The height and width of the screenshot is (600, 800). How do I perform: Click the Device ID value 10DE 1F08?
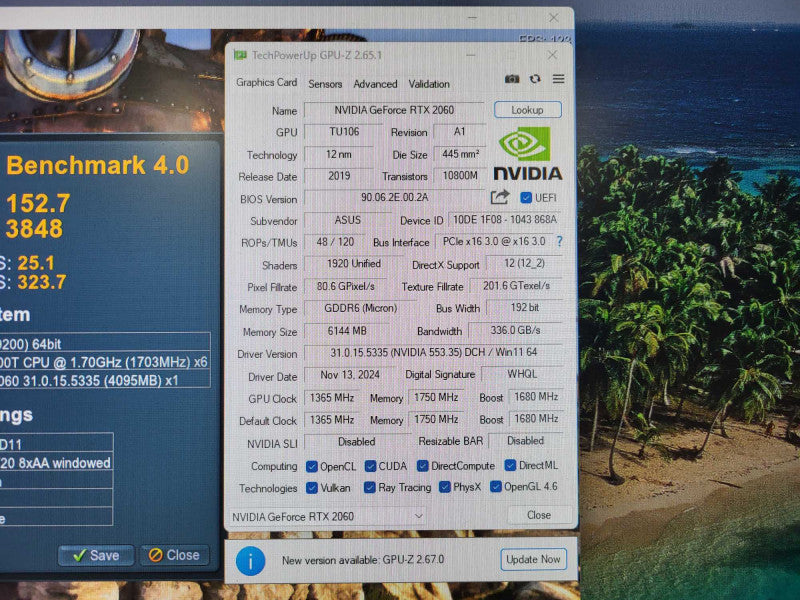point(504,220)
